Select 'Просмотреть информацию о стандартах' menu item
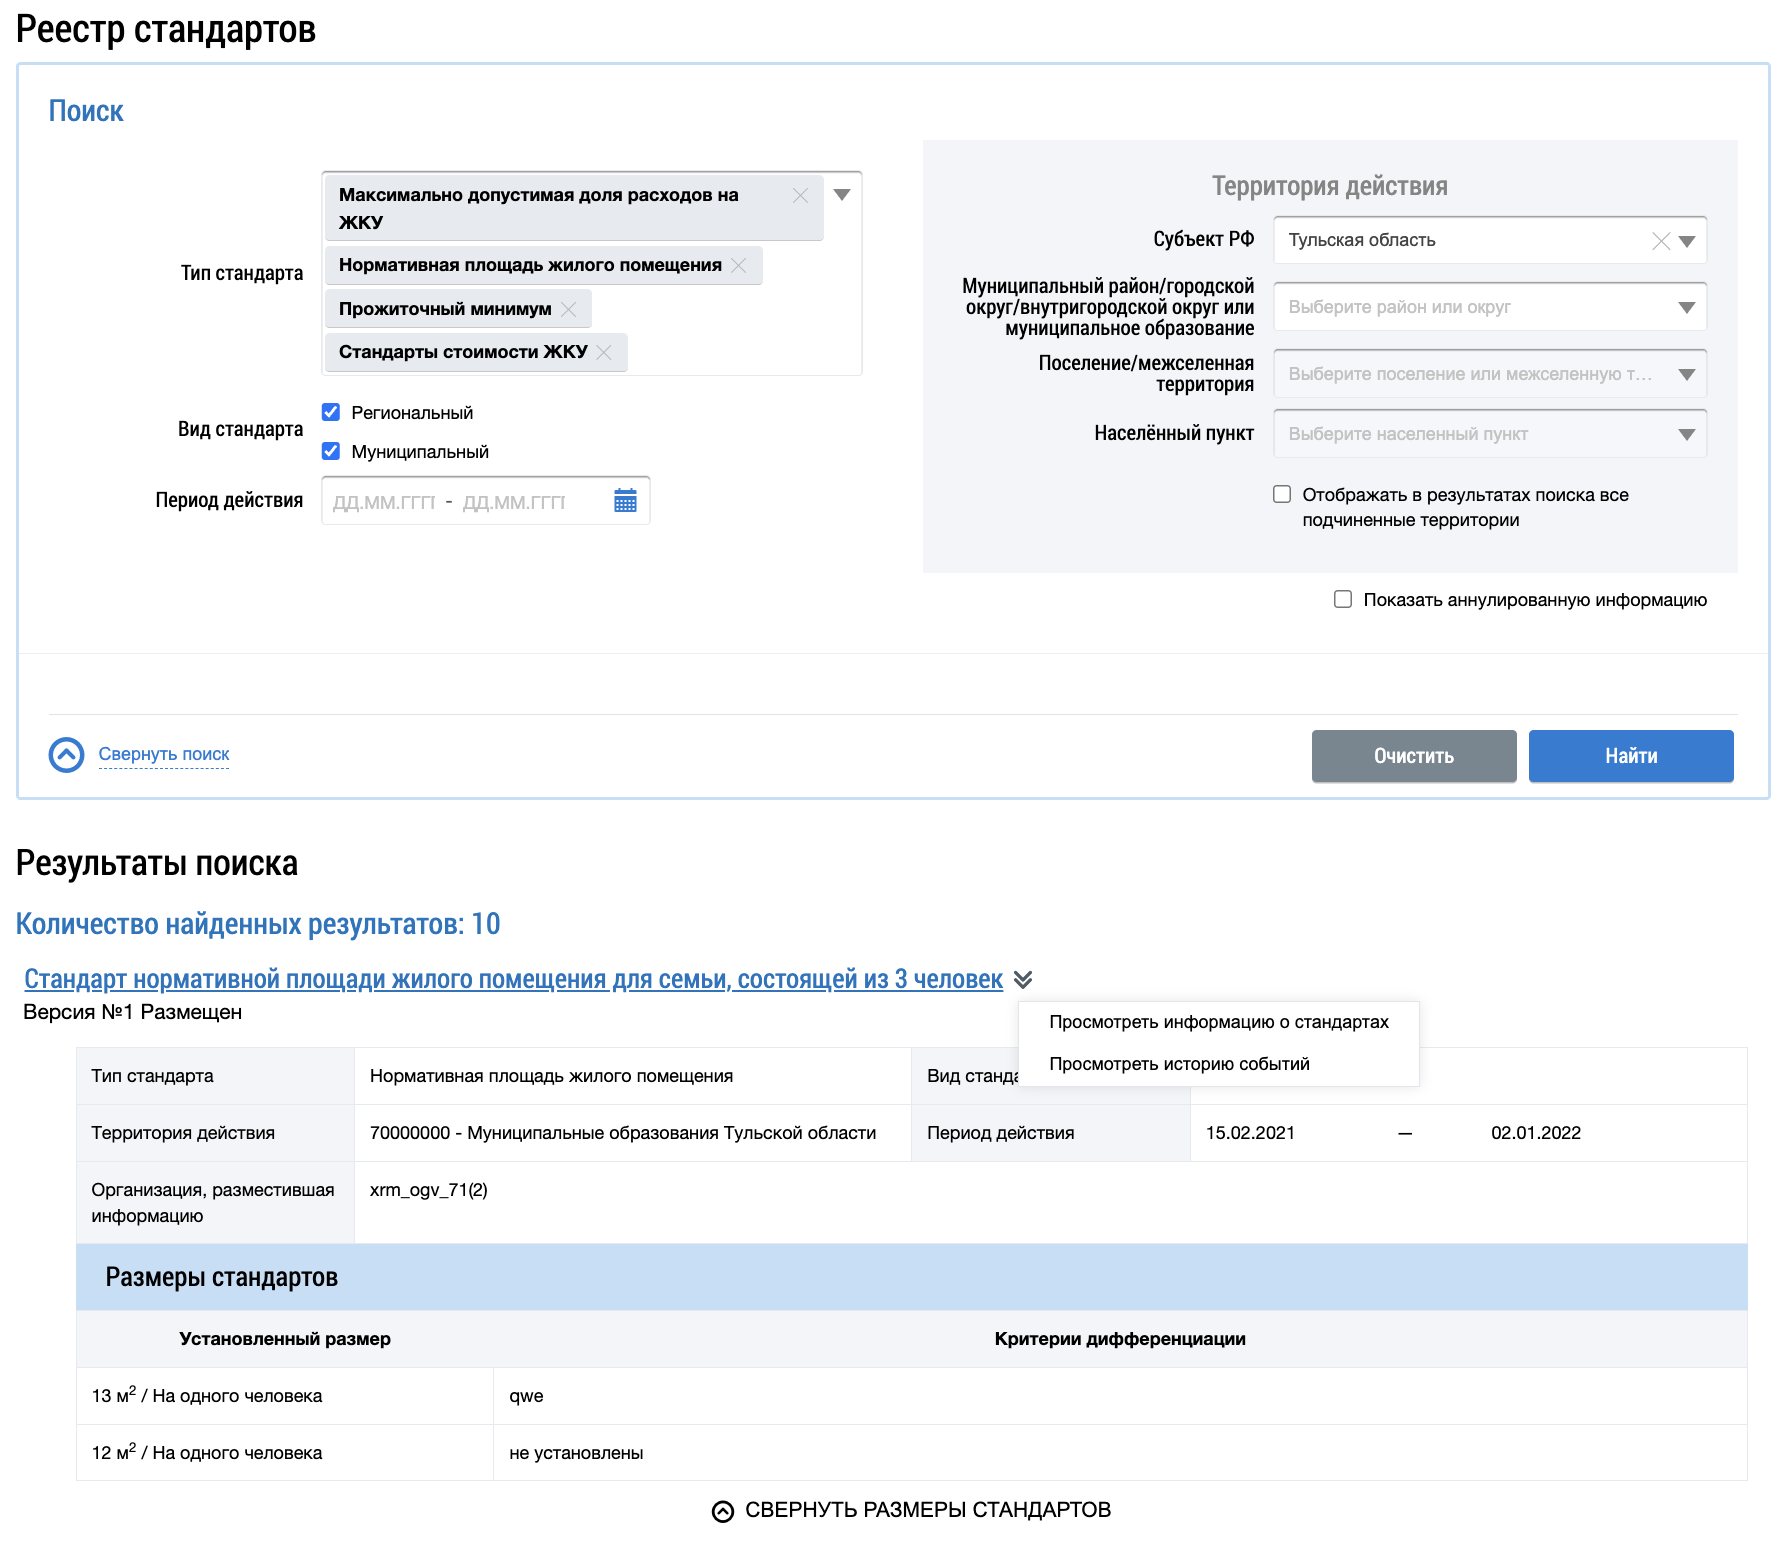This screenshot has height=1556, width=1782. [1218, 1022]
